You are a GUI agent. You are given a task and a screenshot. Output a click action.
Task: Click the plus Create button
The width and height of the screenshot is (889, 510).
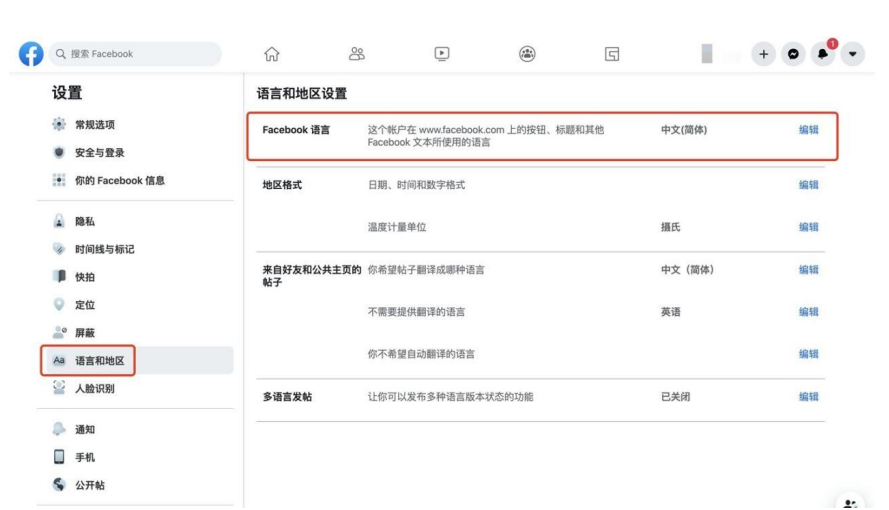pos(764,54)
